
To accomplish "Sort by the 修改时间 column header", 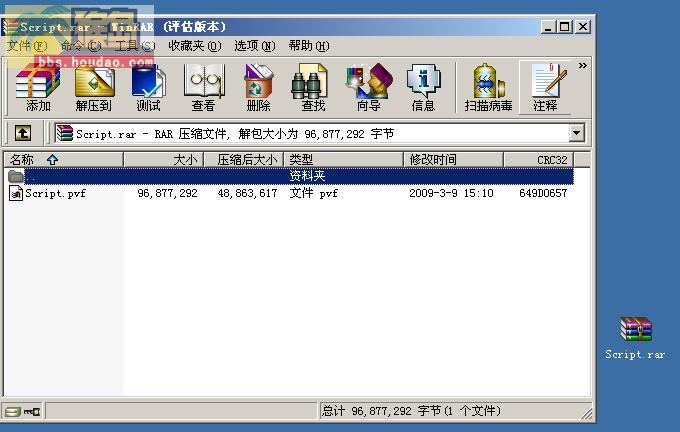I will coord(454,160).
